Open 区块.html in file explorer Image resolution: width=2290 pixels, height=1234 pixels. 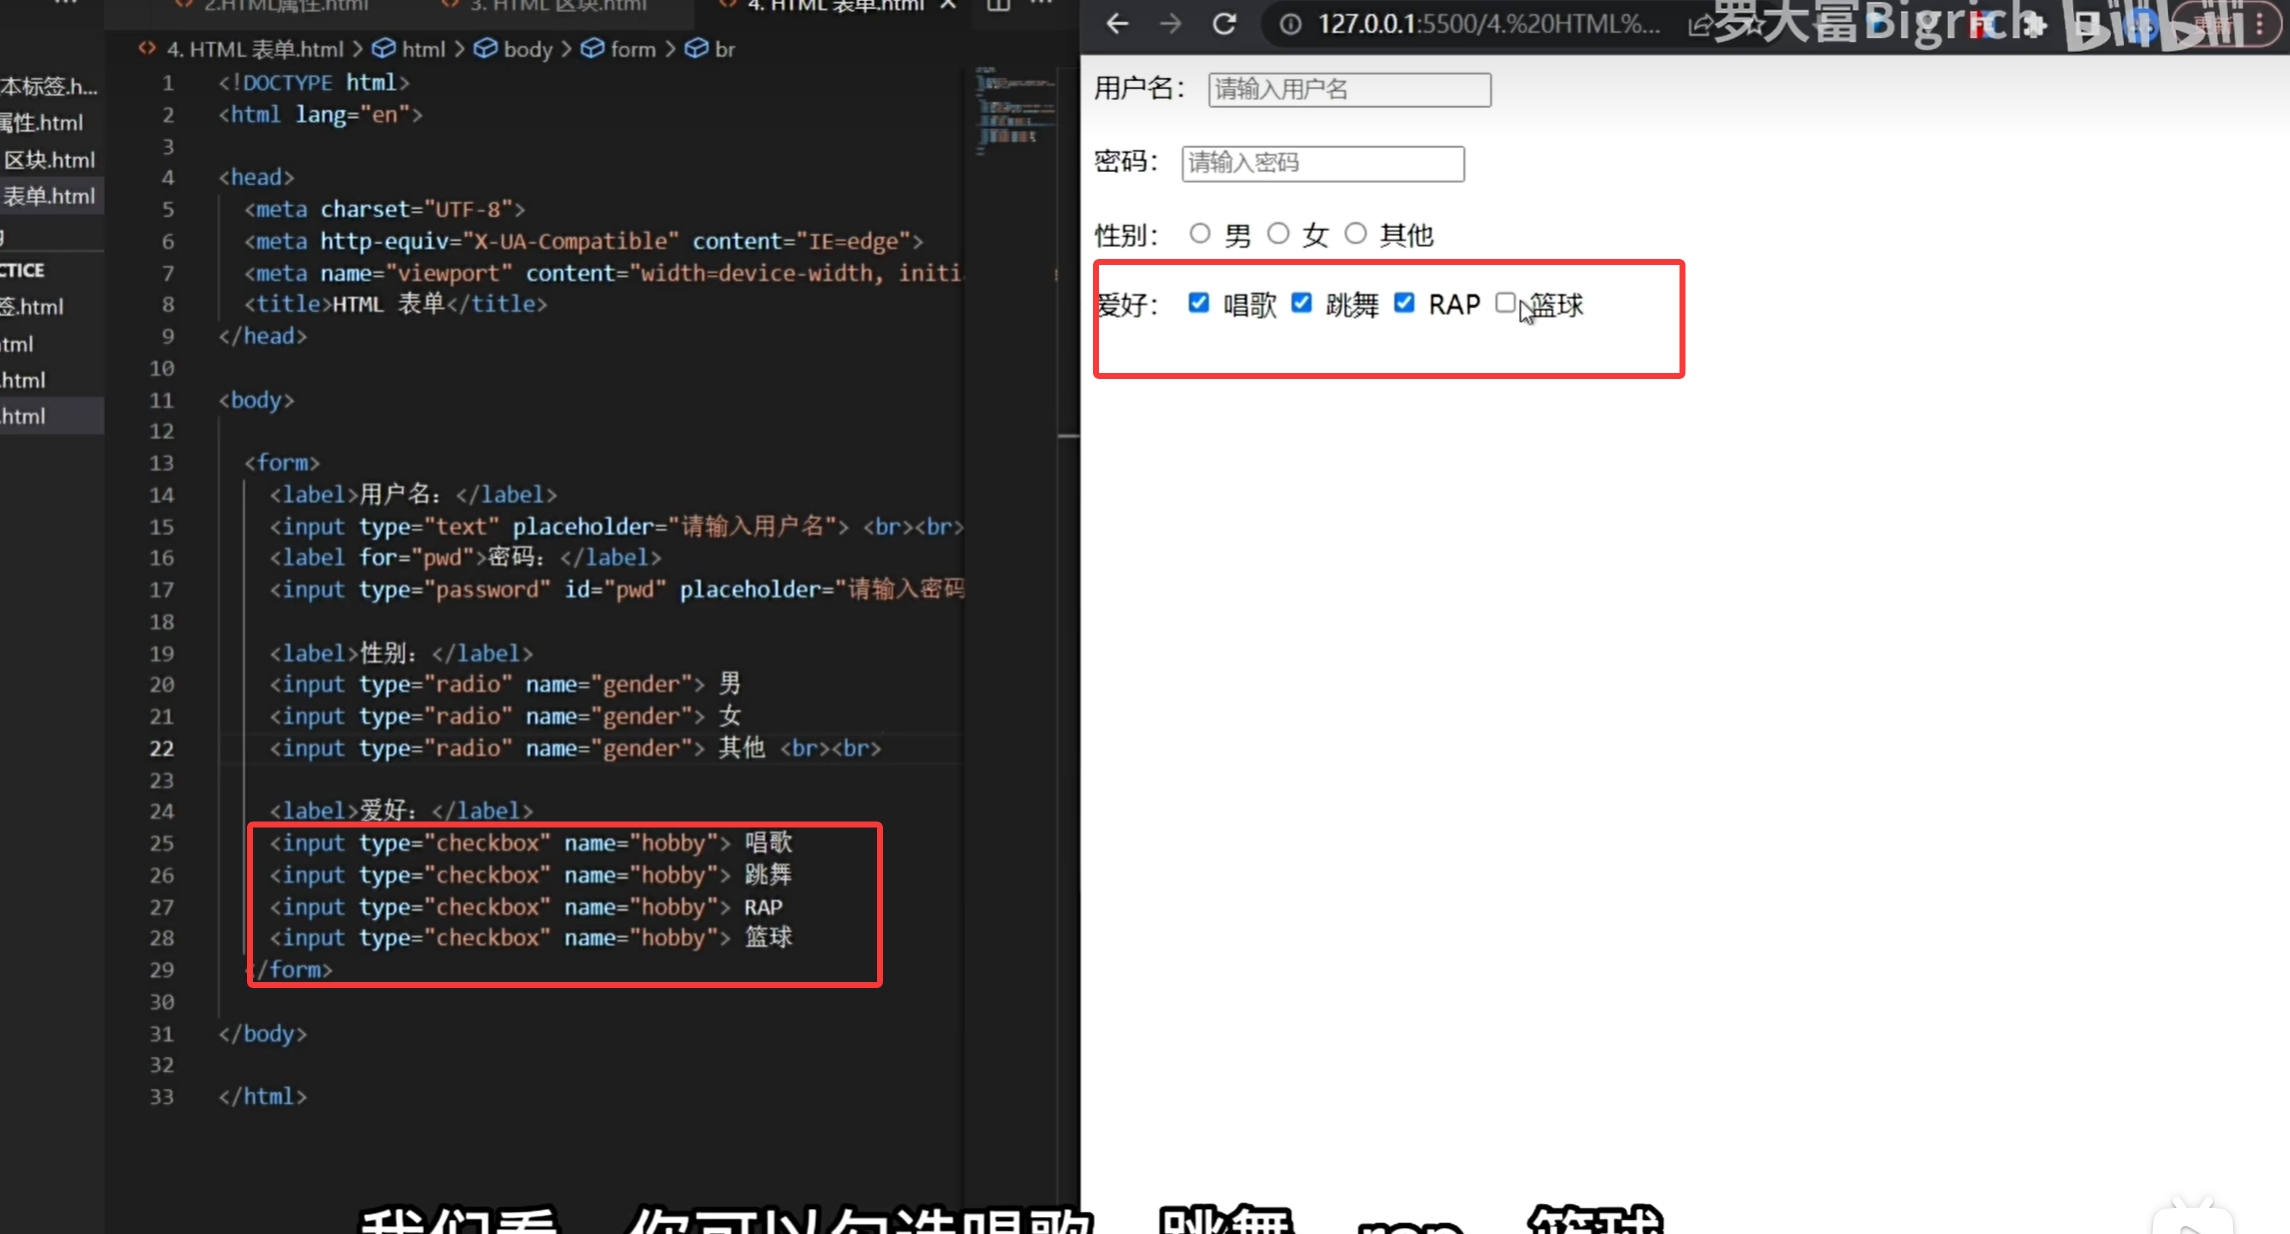[49, 160]
